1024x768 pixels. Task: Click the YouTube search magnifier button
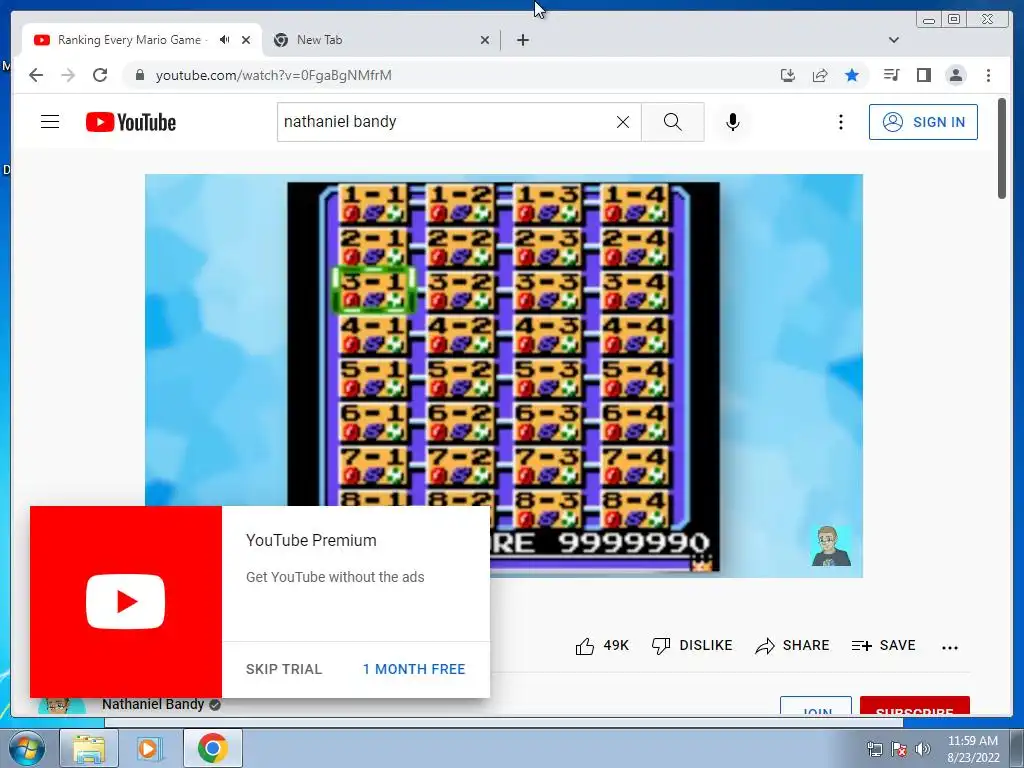[x=673, y=121]
